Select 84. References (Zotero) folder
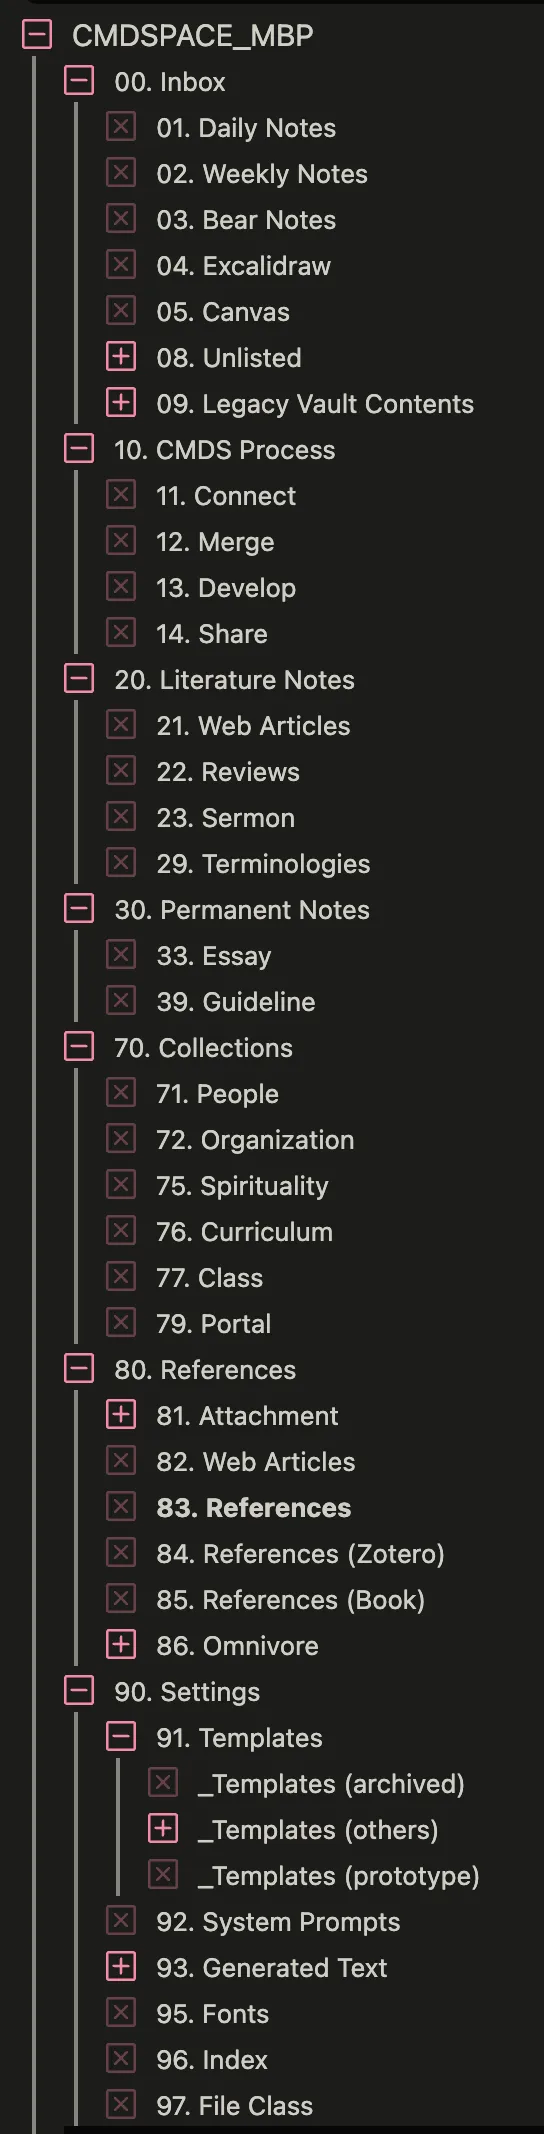Image resolution: width=544 pixels, height=2134 pixels. click(300, 1554)
